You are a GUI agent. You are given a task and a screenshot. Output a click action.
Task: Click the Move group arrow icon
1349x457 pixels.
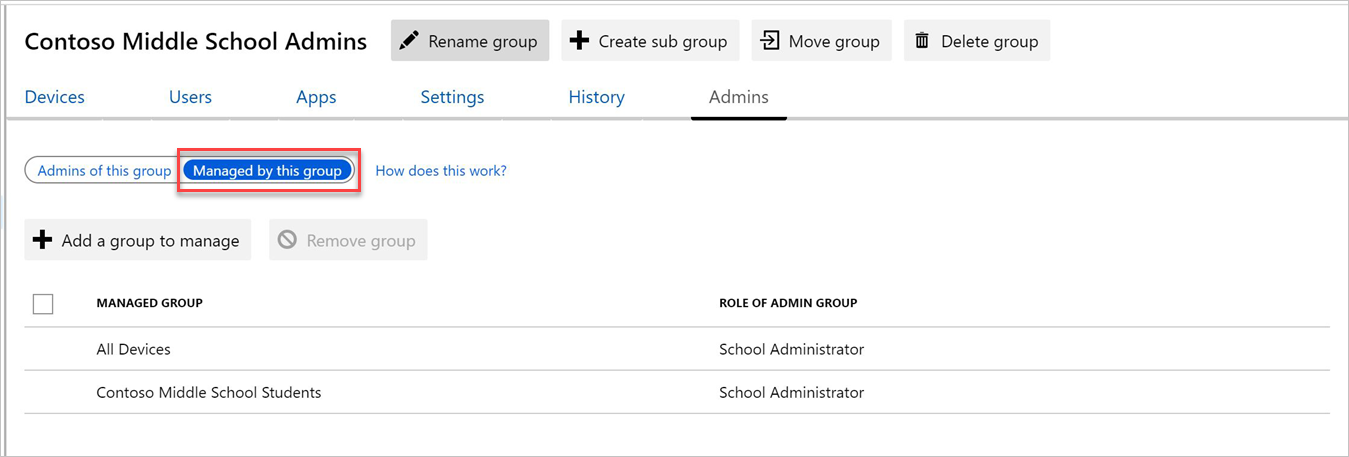click(769, 41)
